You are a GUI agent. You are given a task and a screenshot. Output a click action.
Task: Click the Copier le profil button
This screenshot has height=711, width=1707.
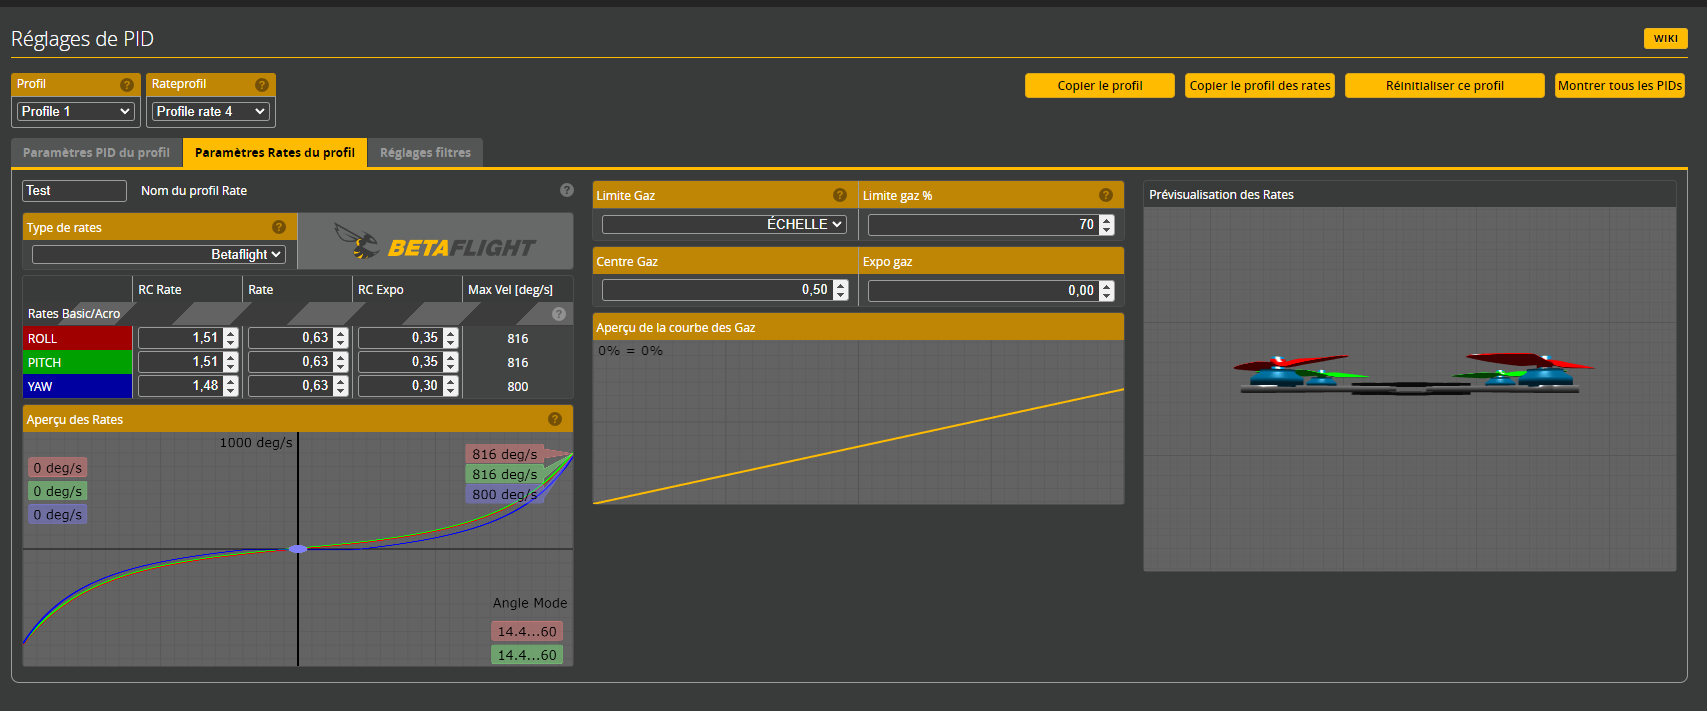(1099, 86)
